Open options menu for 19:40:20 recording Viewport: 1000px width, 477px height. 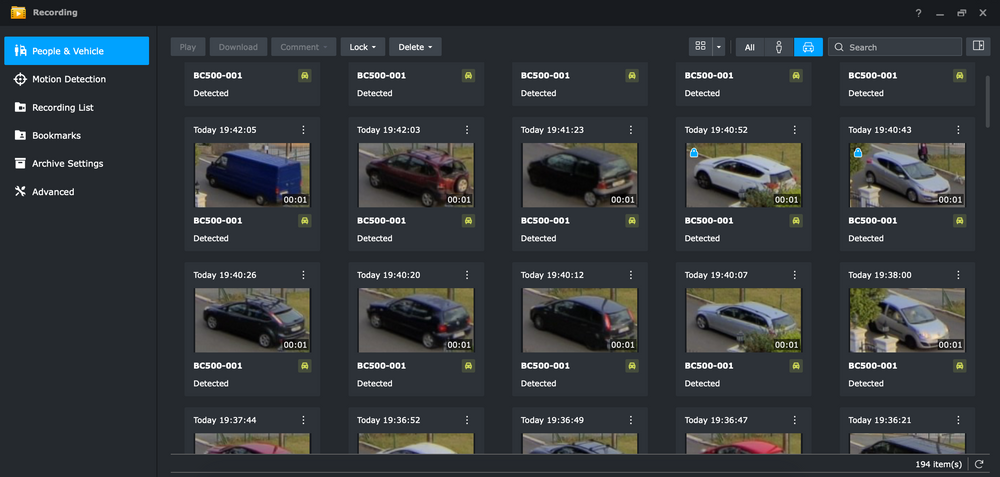coord(467,275)
